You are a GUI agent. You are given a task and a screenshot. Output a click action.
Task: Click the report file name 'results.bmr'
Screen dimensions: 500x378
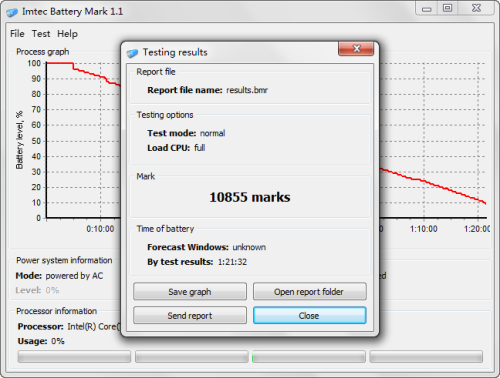click(x=247, y=90)
